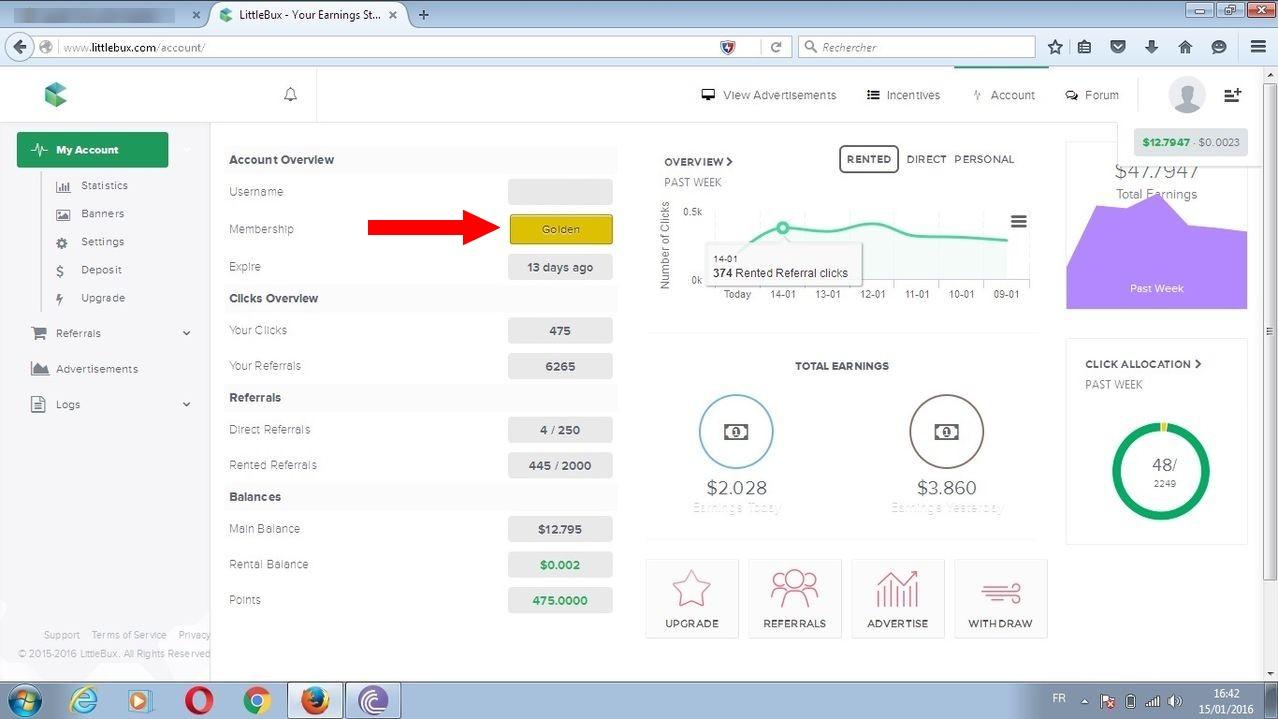Click the add-list icon beside avatar
This screenshot has height=719, width=1278.
click(x=1232, y=94)
